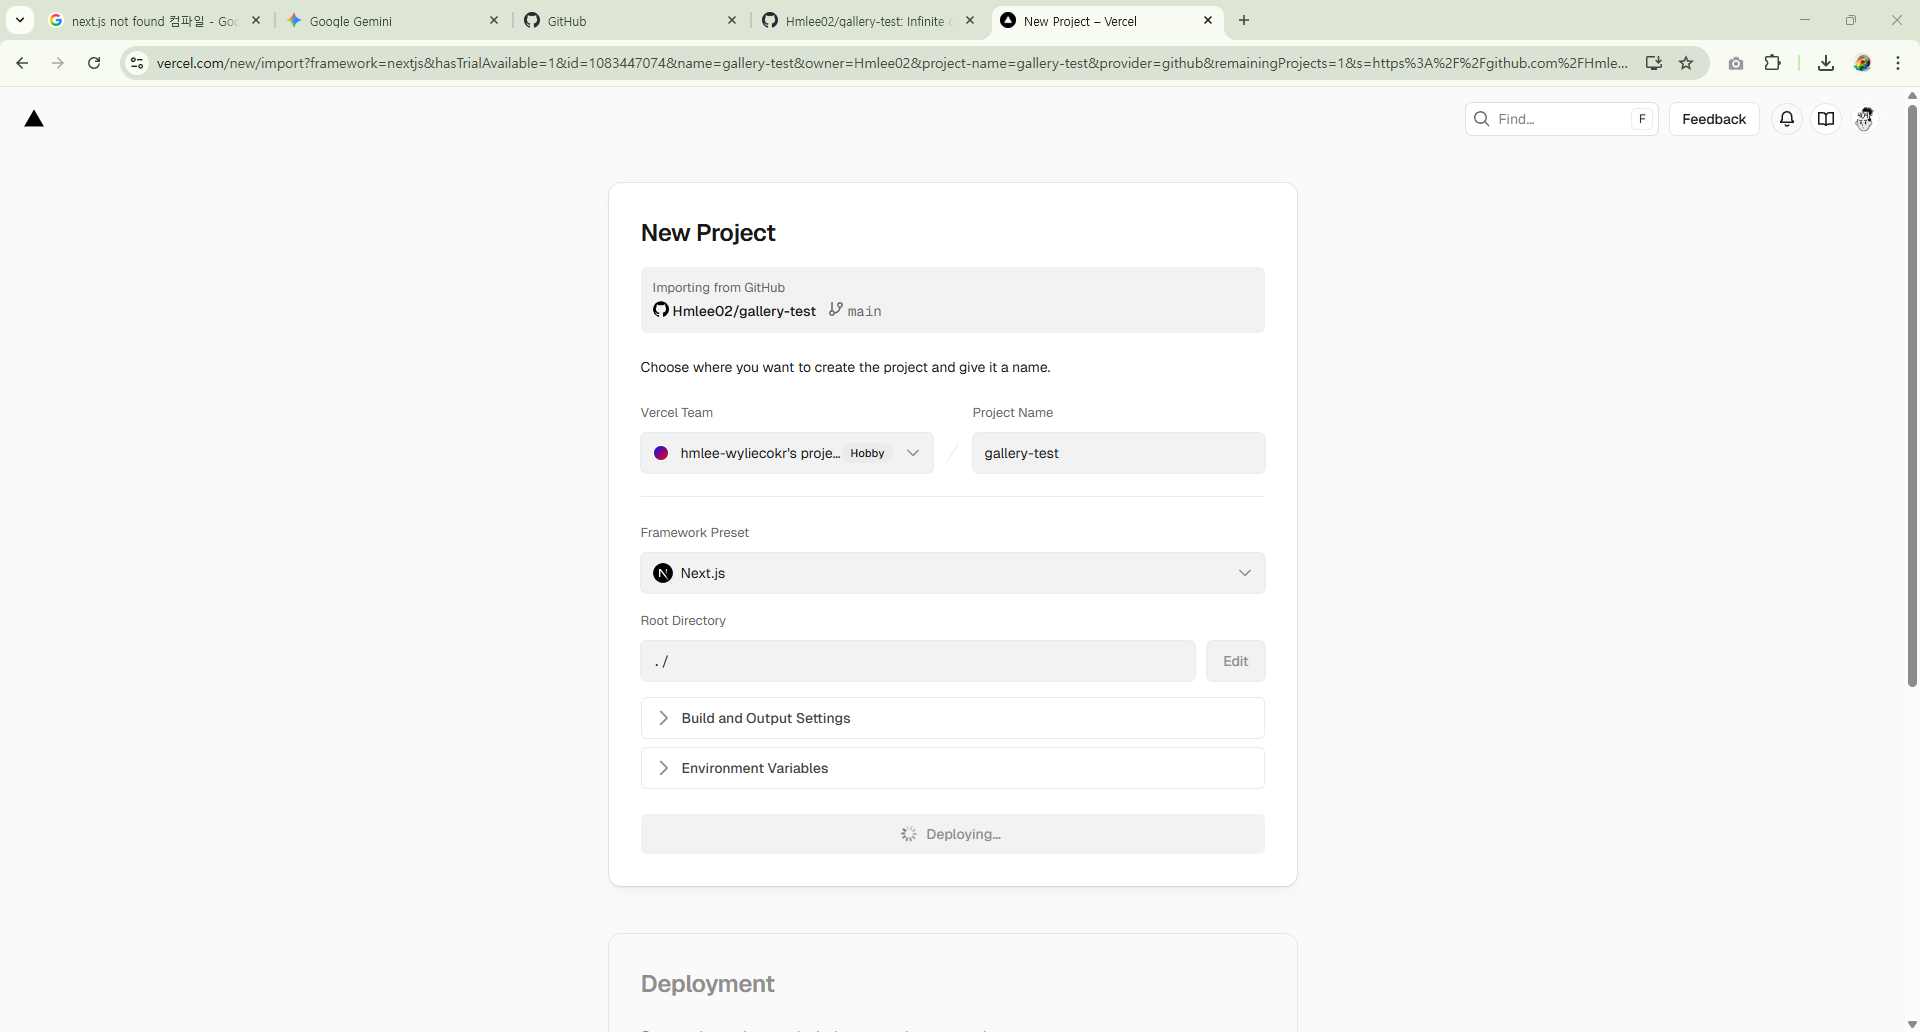1920x1032 pixels.
Task: Open the Vercel Team dropdown
Action: click(786, 453)
